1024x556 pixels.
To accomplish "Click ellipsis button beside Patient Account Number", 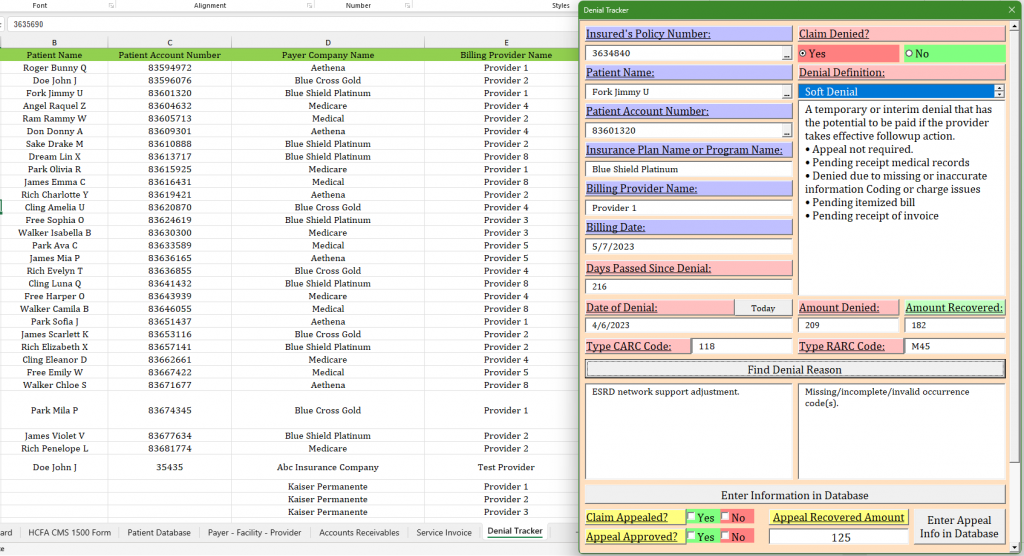I will 786,131.
